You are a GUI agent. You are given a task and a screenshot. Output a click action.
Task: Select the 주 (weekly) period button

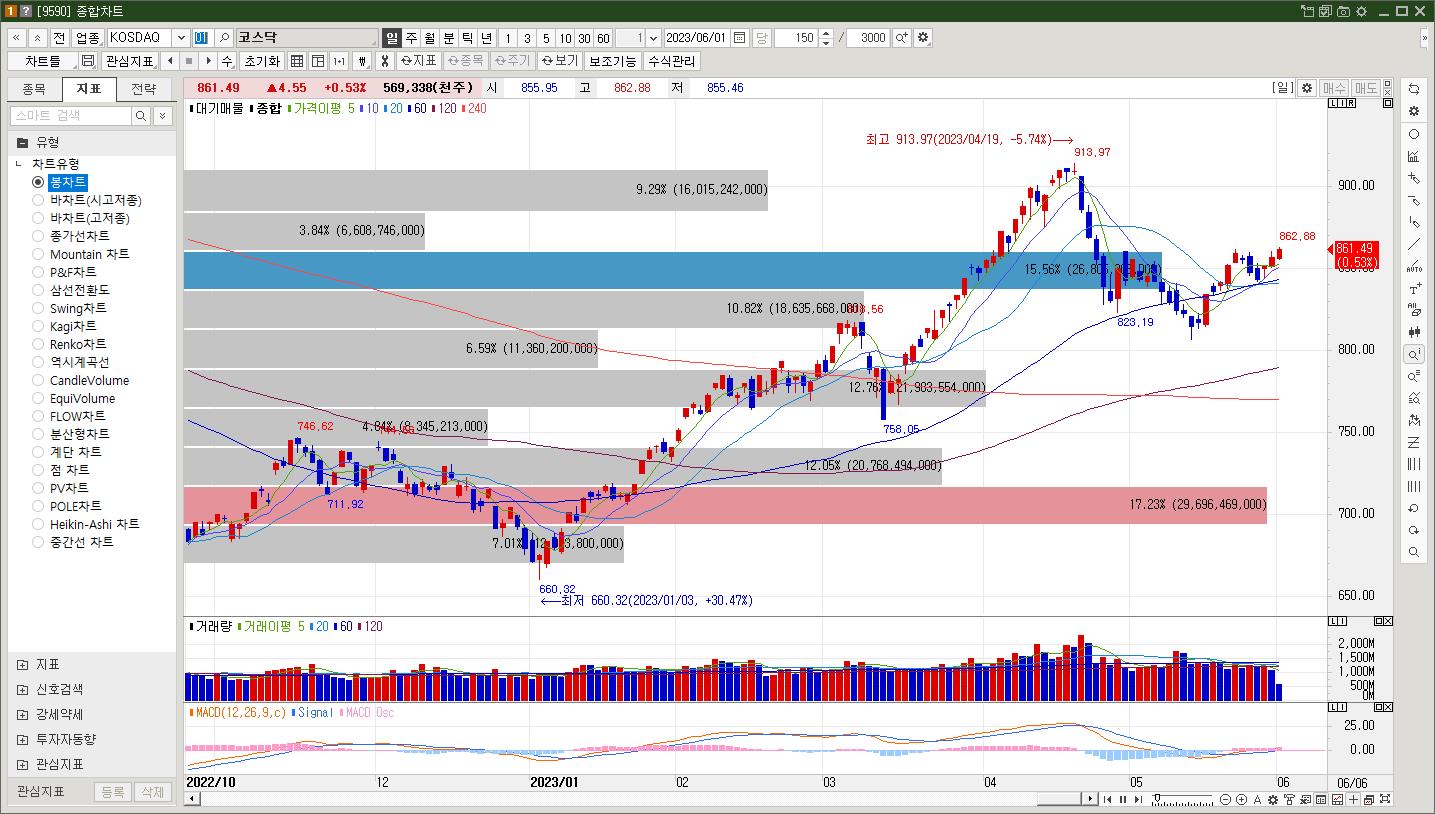411,38
